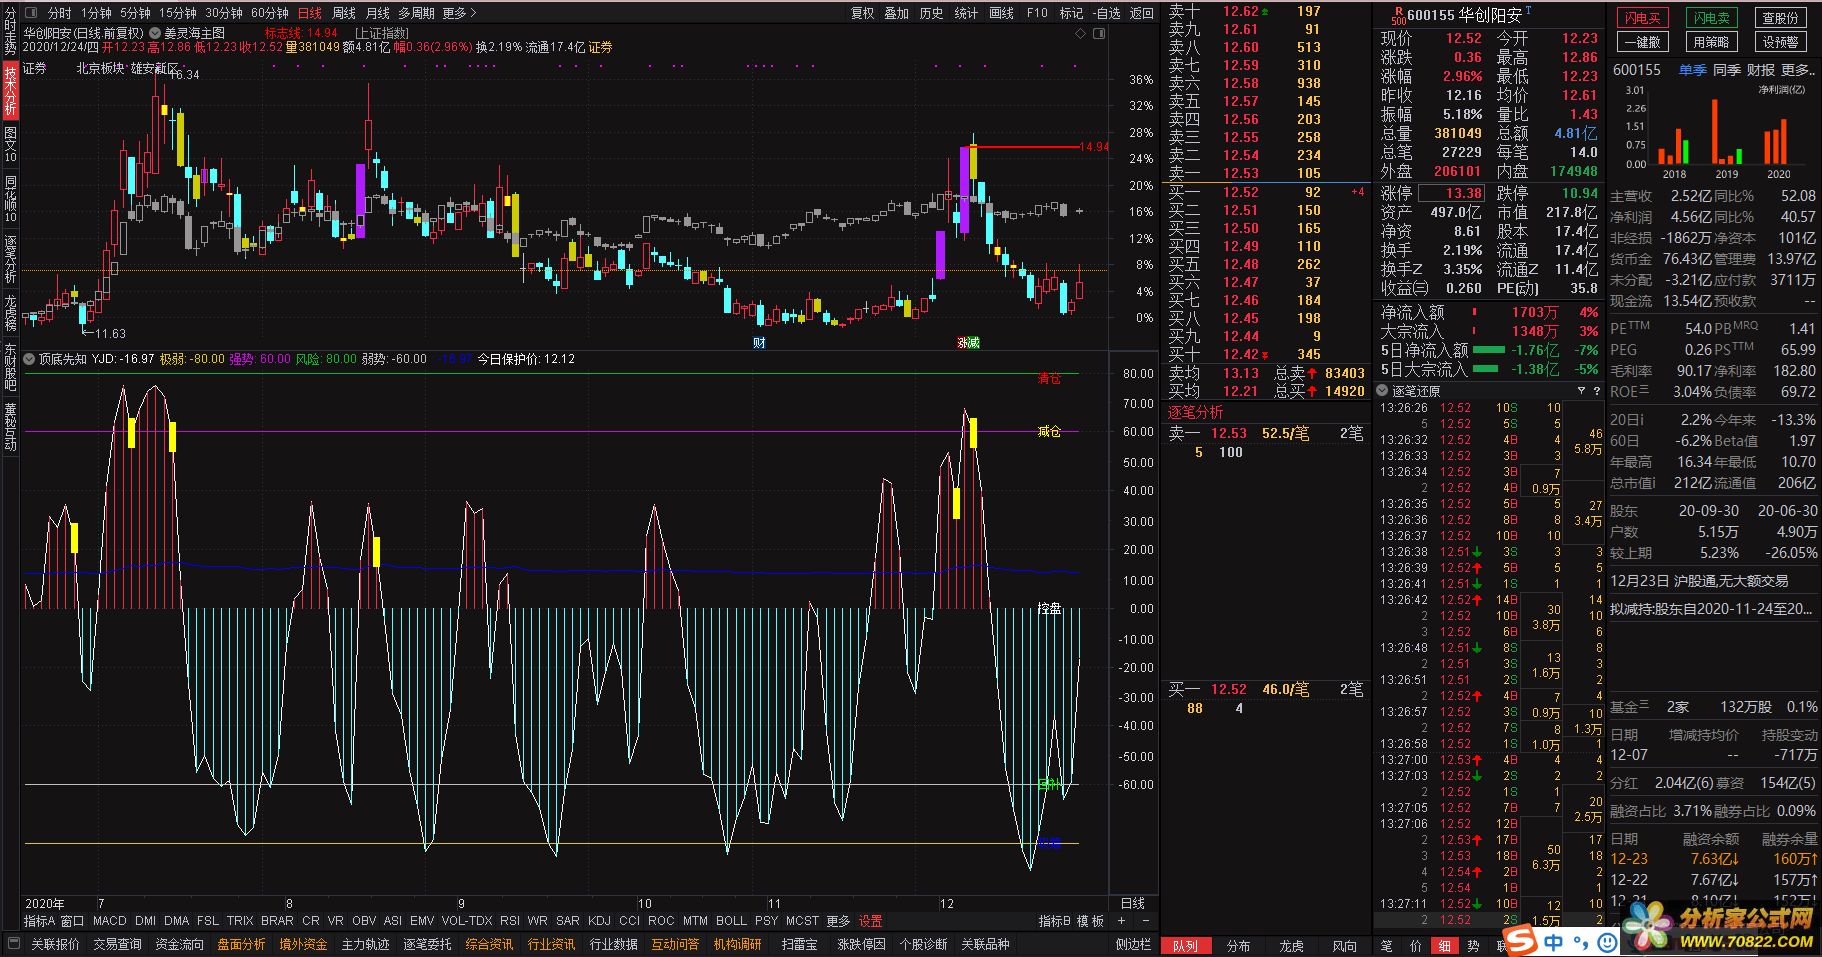
Task: Click the small icon left of 顶底先知 indicator
Action: coord(29,358)
